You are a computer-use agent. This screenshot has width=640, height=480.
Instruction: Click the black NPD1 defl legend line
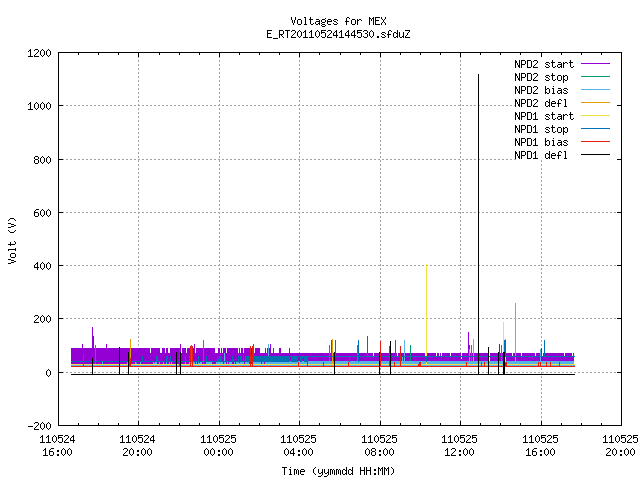coord(596,155)
